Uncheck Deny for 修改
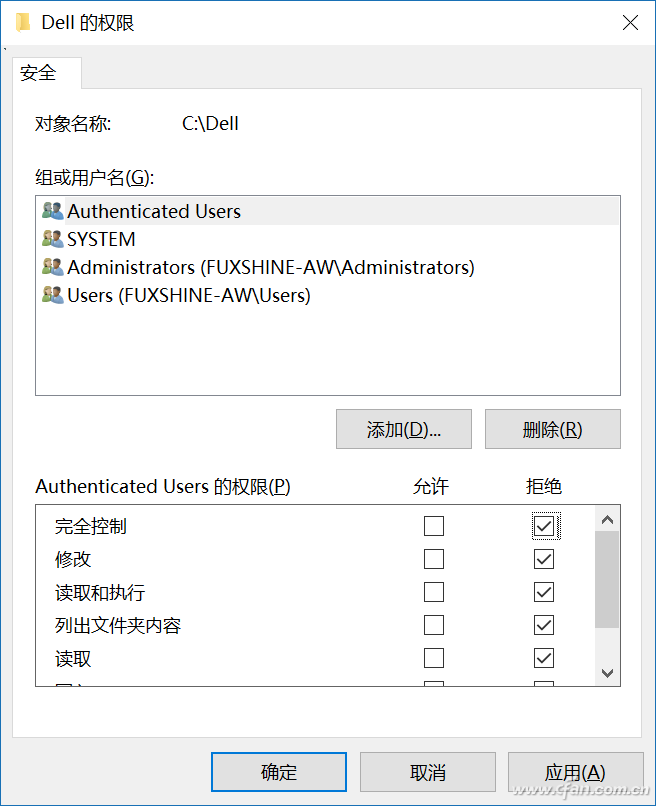 (544, 559)
